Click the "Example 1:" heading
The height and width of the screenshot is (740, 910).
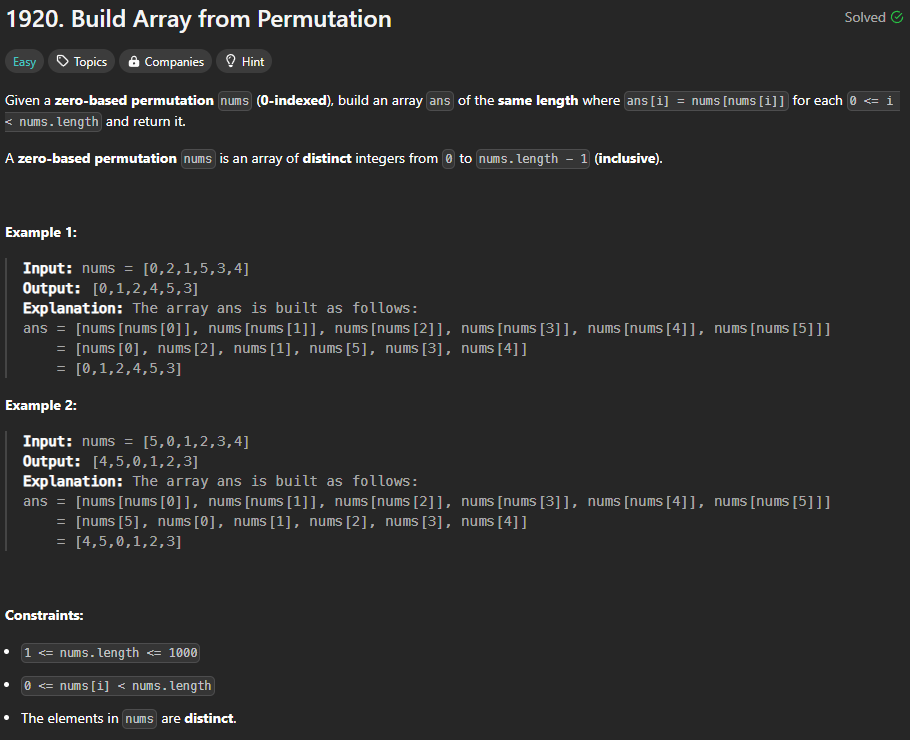click(x=41, y=232)
